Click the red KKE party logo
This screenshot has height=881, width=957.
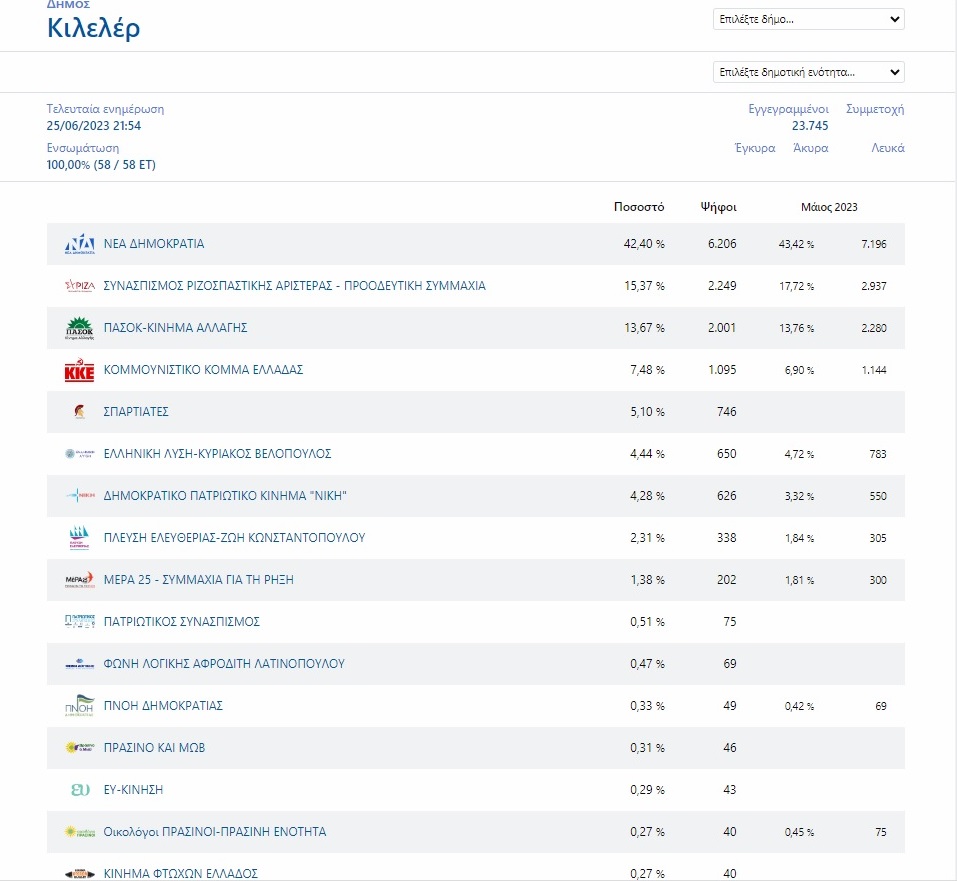tap(79, 371)
